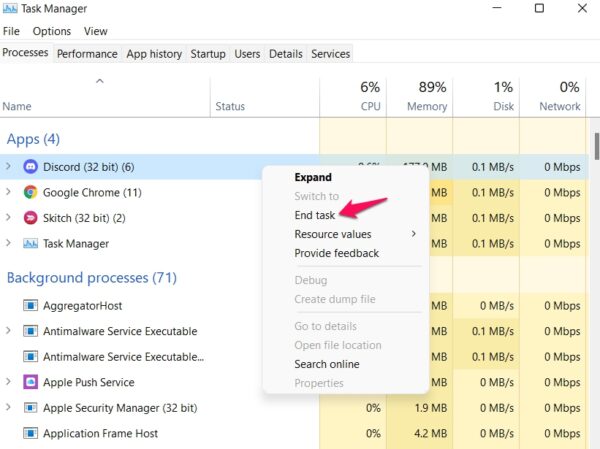The width and height of the screenshot is (600, 449).
Task: Expand the Task Manager app row
Action: [8, 243]
